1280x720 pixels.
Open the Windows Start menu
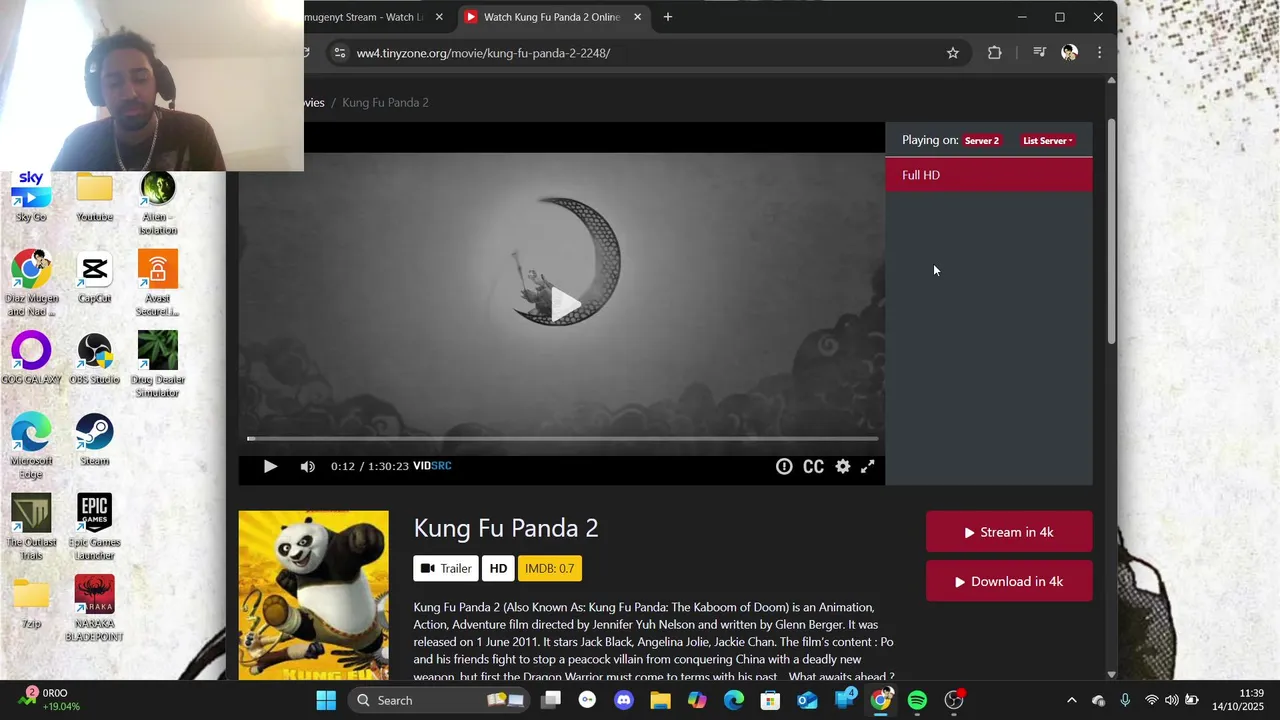(x=326, y=700)
